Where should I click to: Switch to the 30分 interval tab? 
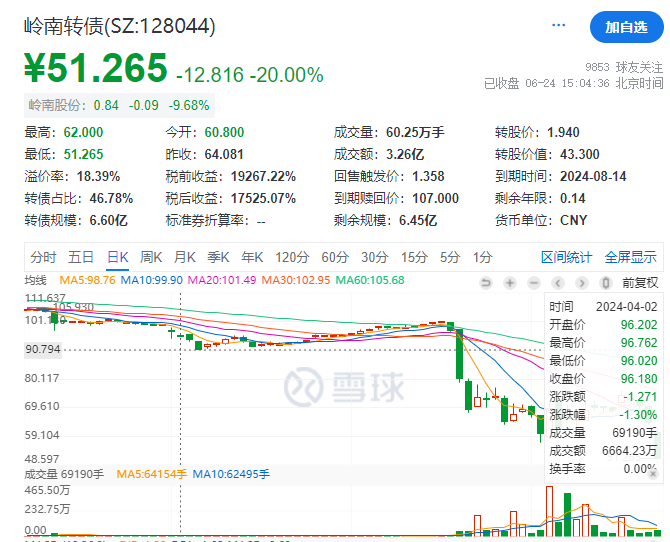coord(375,257)
